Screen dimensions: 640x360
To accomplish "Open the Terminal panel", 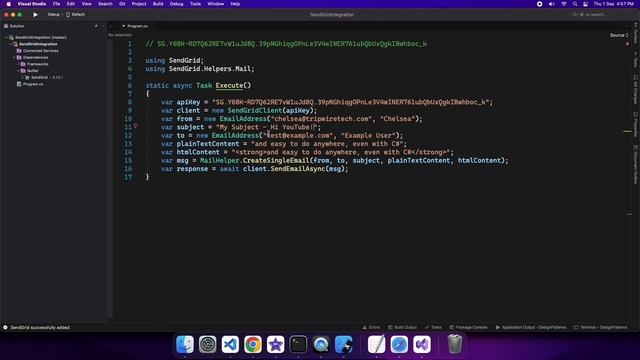I will (x=600, y=327).
